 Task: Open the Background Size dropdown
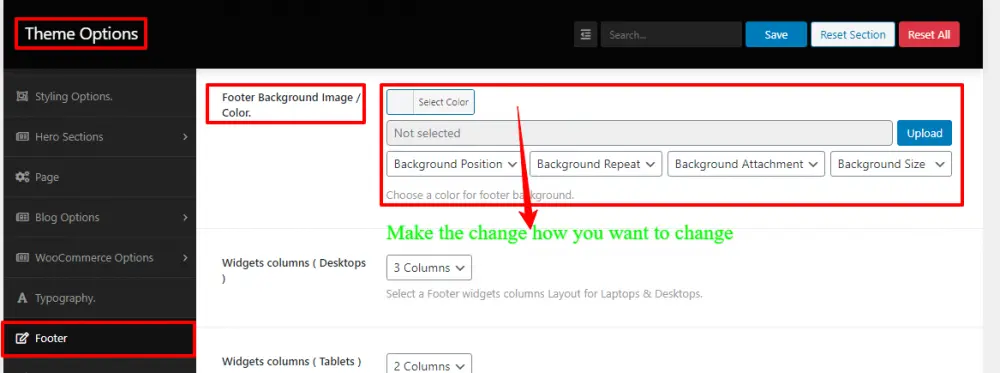(x=891, y=164)
